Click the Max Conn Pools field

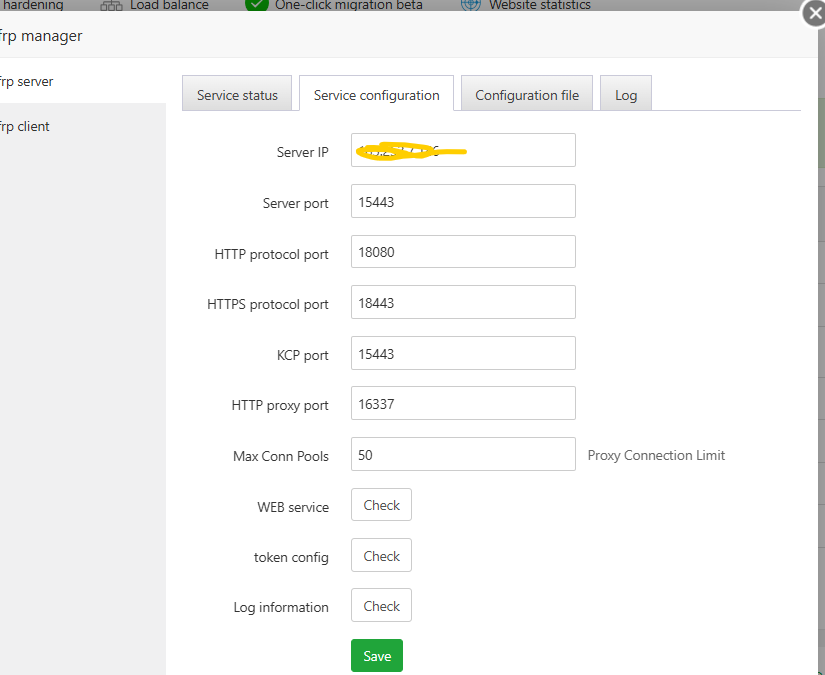(x=463, y=454)
